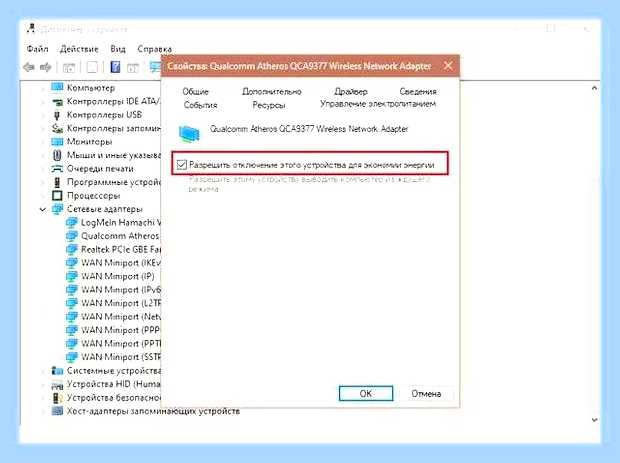620x463 pixels.
Task: Select the WAN Miniport (Netw row
Action: [121, 317]
